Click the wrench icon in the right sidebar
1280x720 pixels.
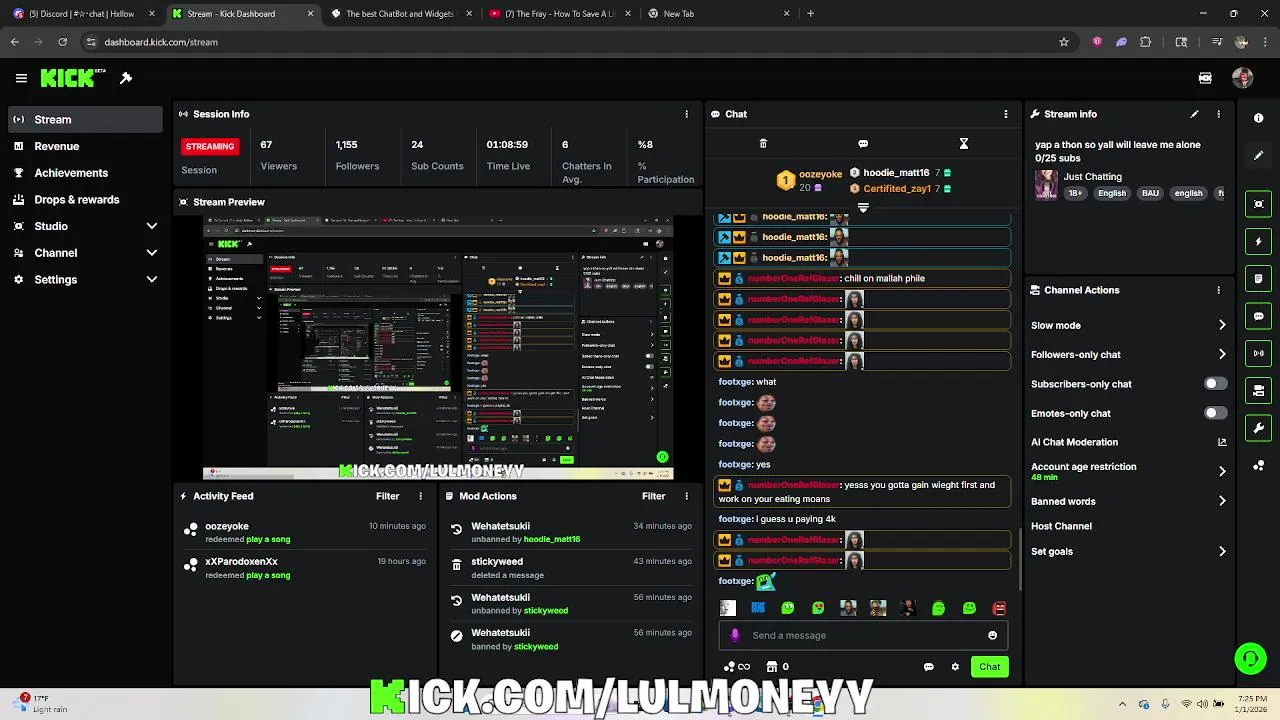1258,428
